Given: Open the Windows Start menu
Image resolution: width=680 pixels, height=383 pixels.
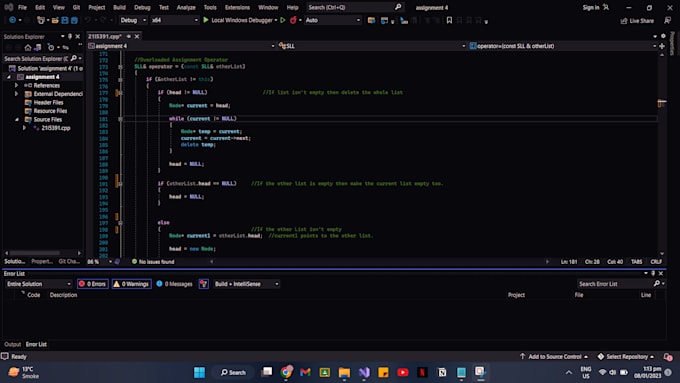Looking at the screenshot, I should [199, 372].
